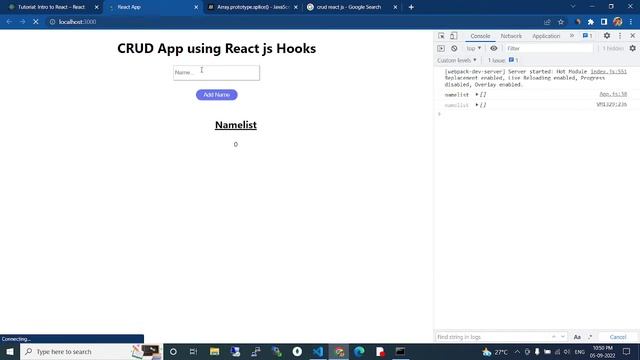Open the taskbar clock and date
640x360 pixels.
pyautogui.click(x=602, y=351)
